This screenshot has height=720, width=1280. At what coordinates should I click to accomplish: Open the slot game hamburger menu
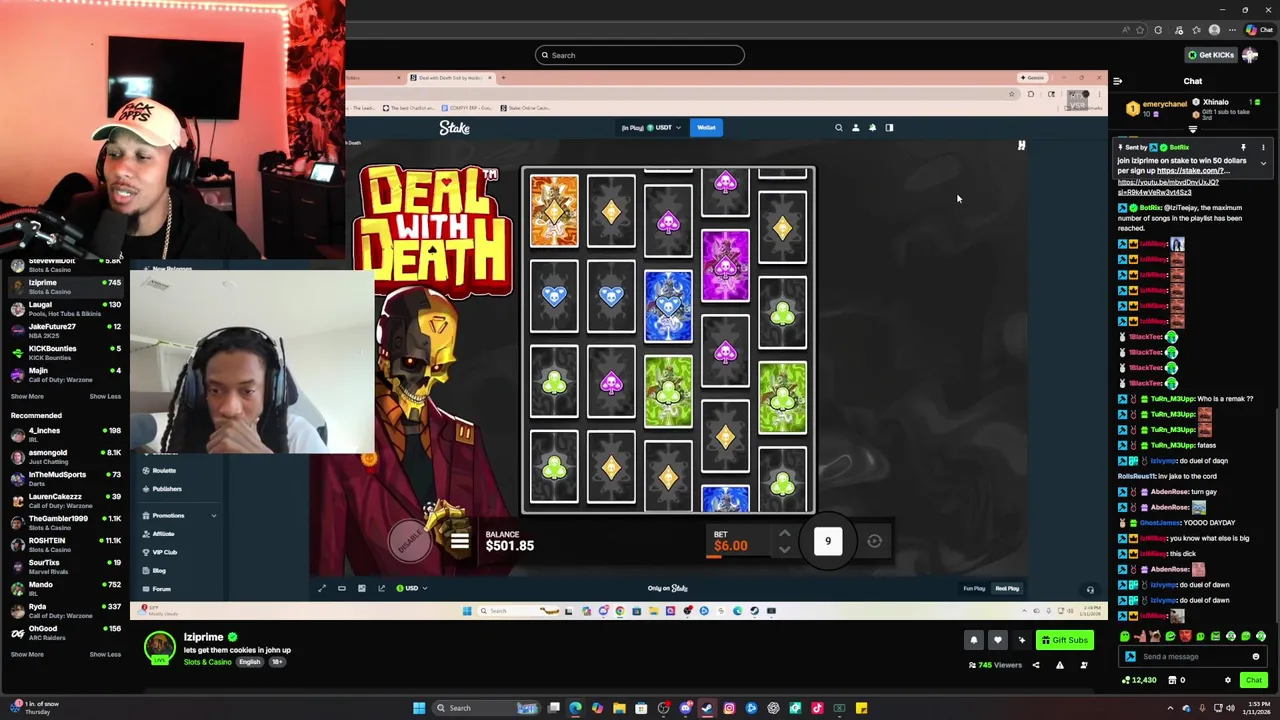[459, 541]
